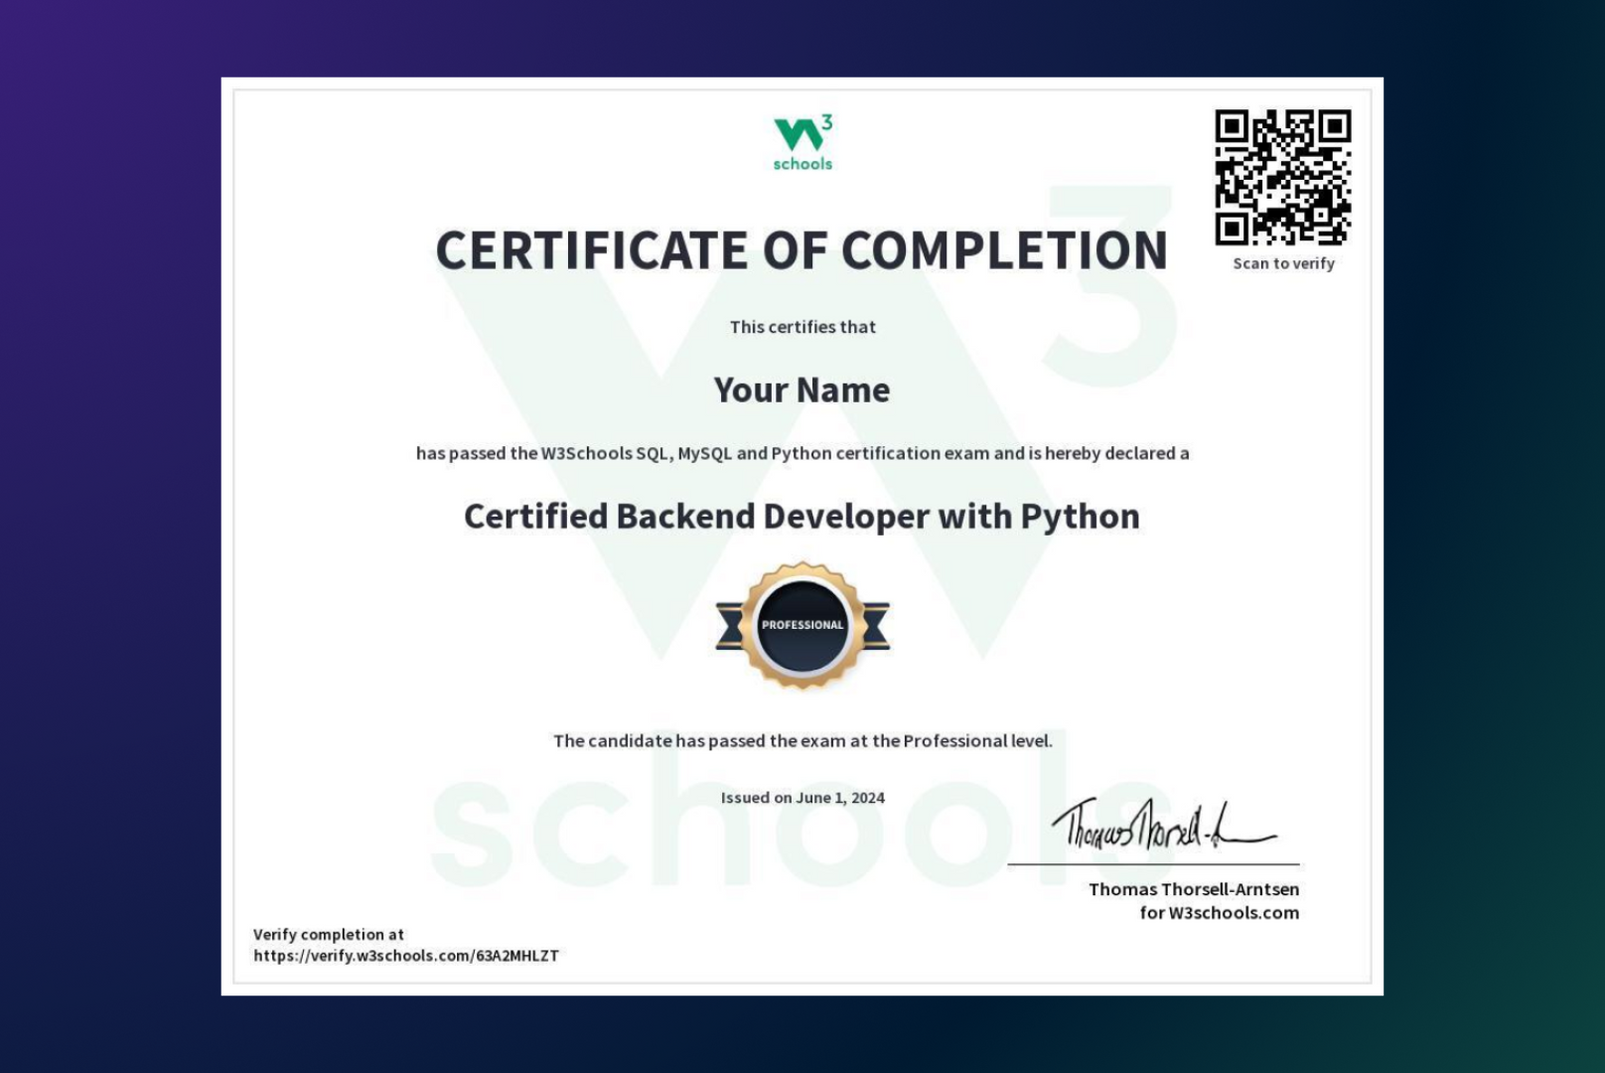
Task: Select the 'Issued on June 1, 2024' text
Action: tap(803, 797)
